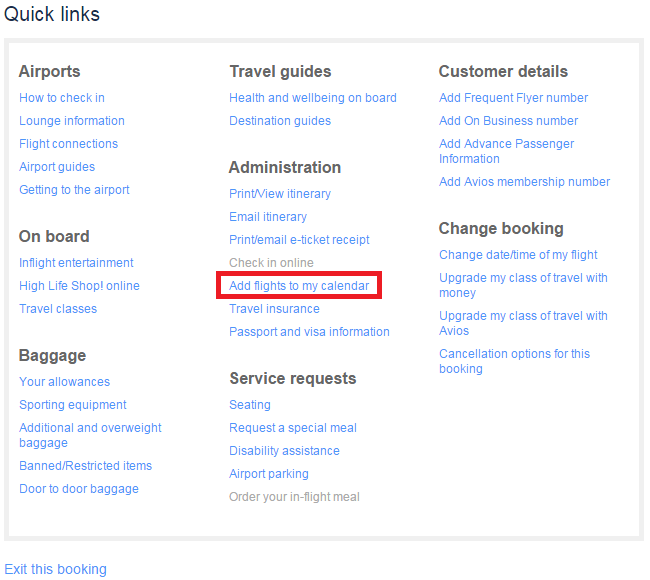Viewport: 650px width, 580px height.
Task: Click greyed Order your in-flight meal
Action: (294, 497)
